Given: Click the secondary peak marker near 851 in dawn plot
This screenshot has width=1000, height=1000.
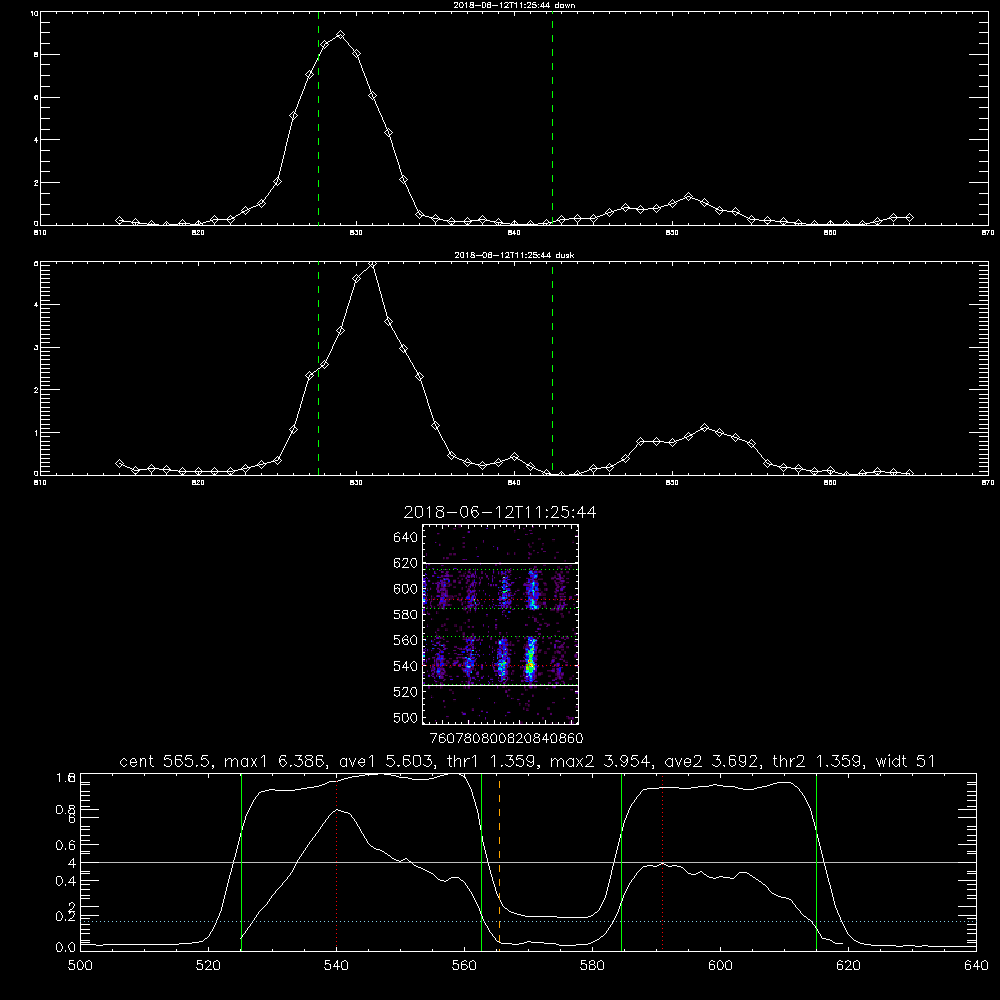Looking at the screenshot, I should pyautogui.click(x=688, y=196).
